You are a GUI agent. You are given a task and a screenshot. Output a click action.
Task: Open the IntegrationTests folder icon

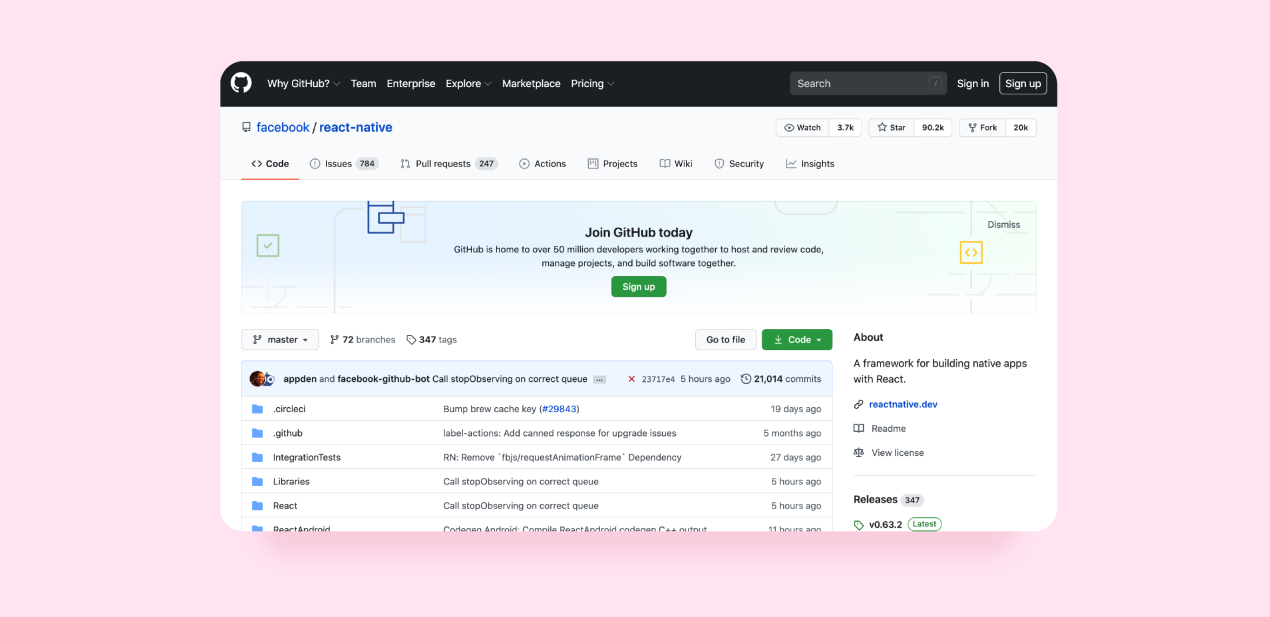[x=257, y=457]
